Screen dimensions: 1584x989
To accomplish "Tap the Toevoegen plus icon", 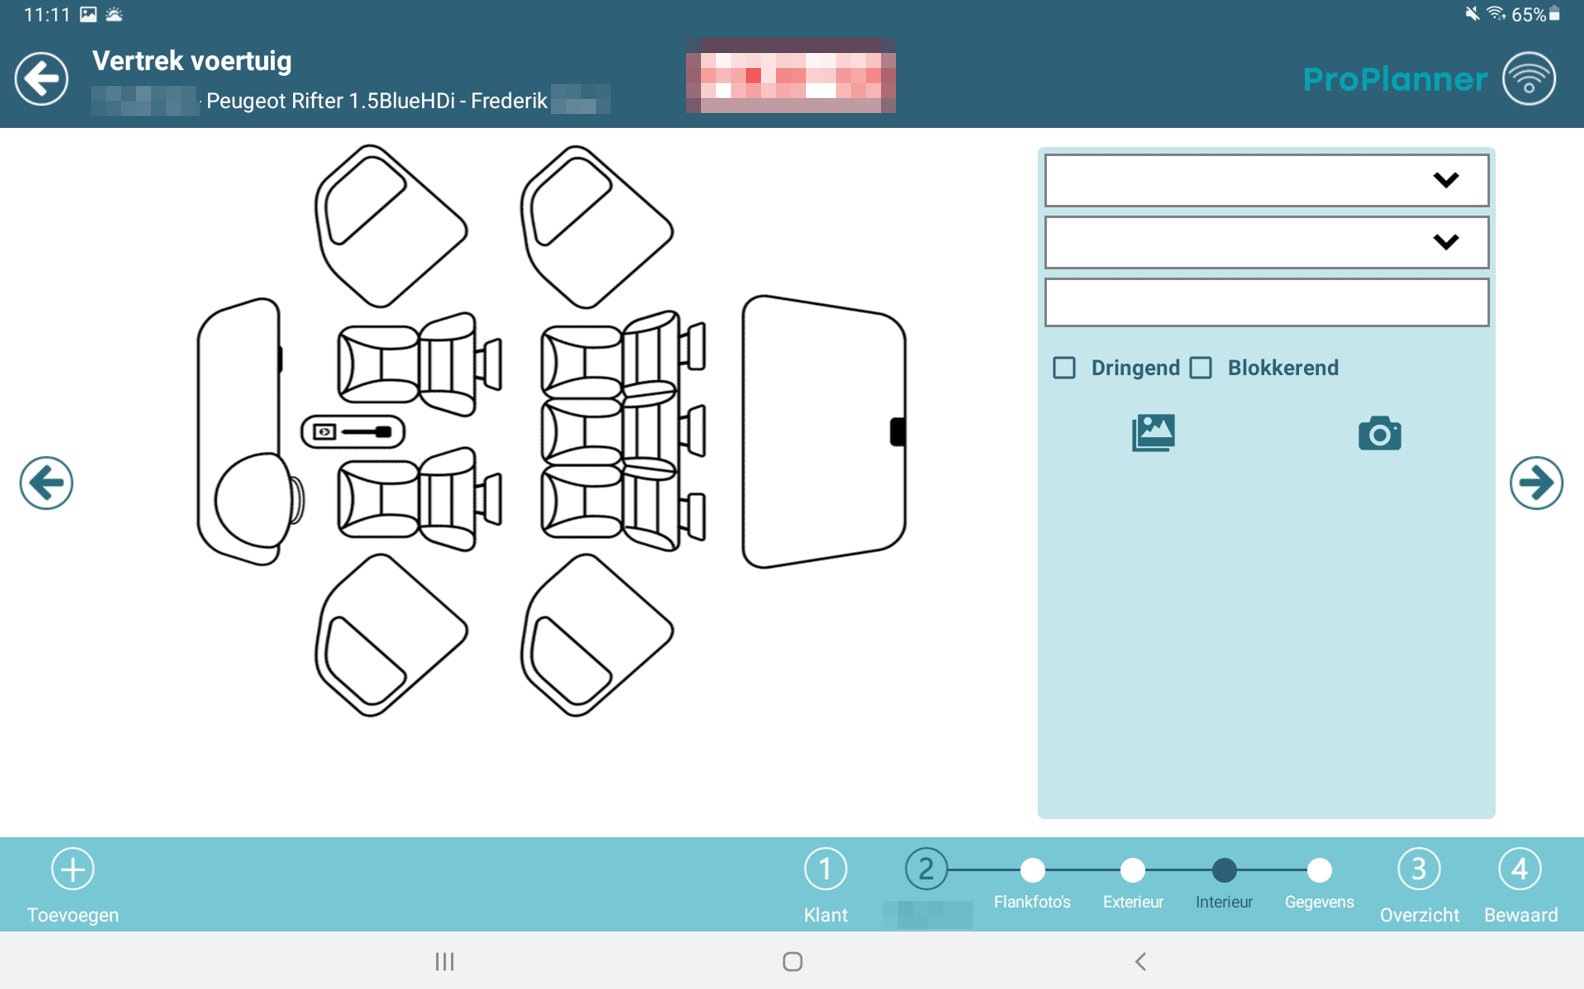I will pyautogui.click(x=73, y=869).
